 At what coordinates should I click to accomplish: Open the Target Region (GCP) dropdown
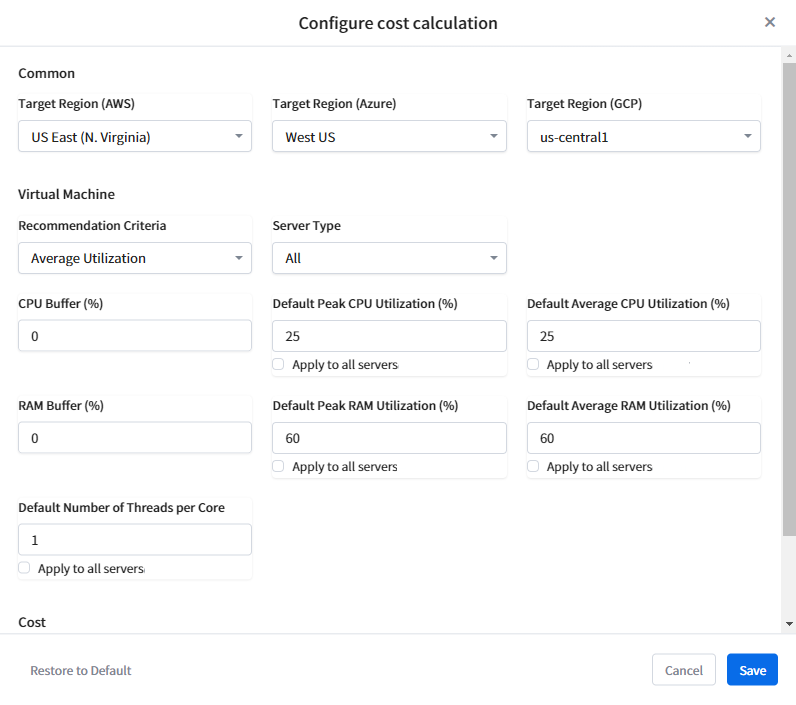(x=643, y=137)
